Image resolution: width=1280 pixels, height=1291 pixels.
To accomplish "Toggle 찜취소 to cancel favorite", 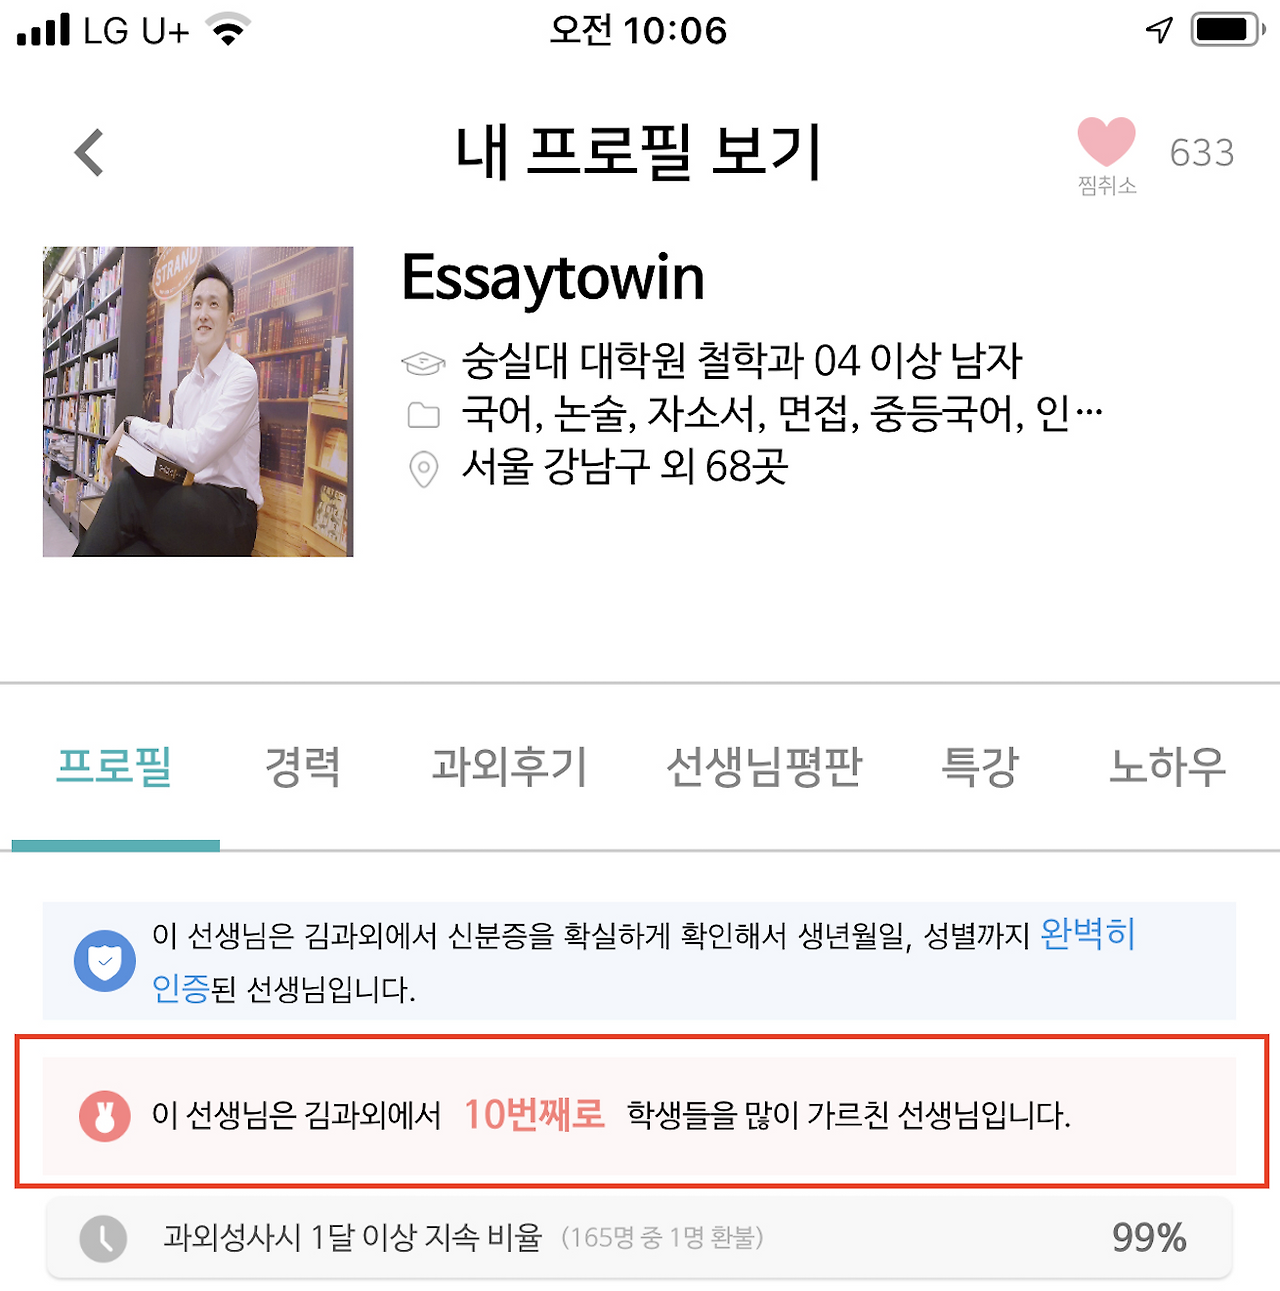I will 1105,185.
